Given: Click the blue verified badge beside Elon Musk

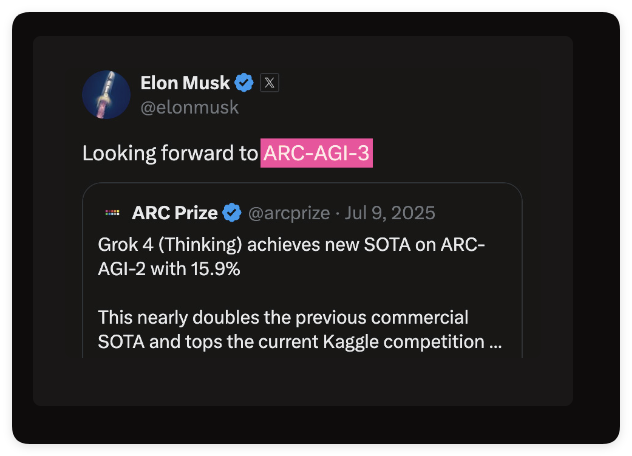Looking at the screenshot, I should point(244,82).
